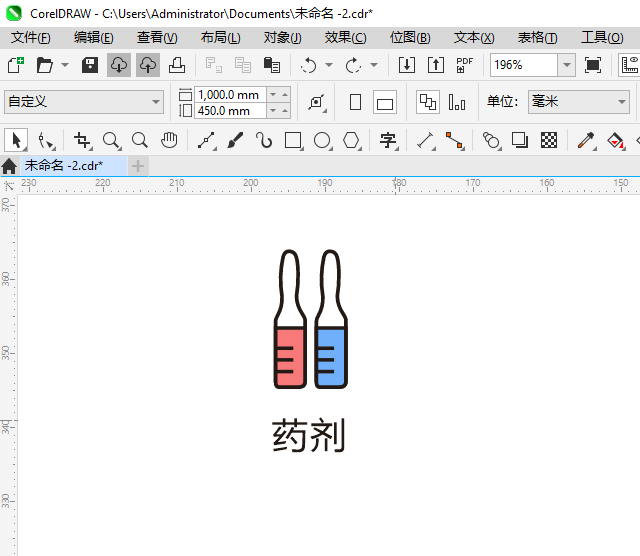Set landscape page orientation
The height and width of the screenshot is (556, 640).
[x=385, y=102]
